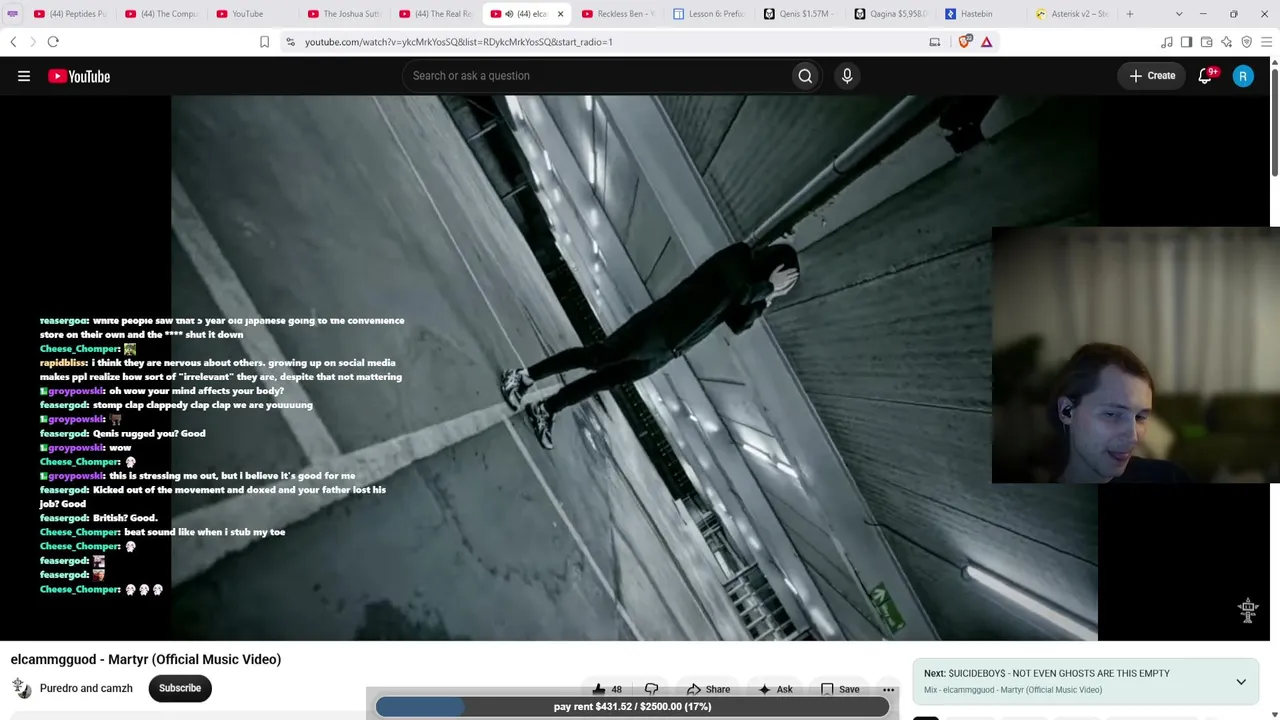
Task: Click 'oh wow your mind affects your body?'
Action: [x=196, y=391]
